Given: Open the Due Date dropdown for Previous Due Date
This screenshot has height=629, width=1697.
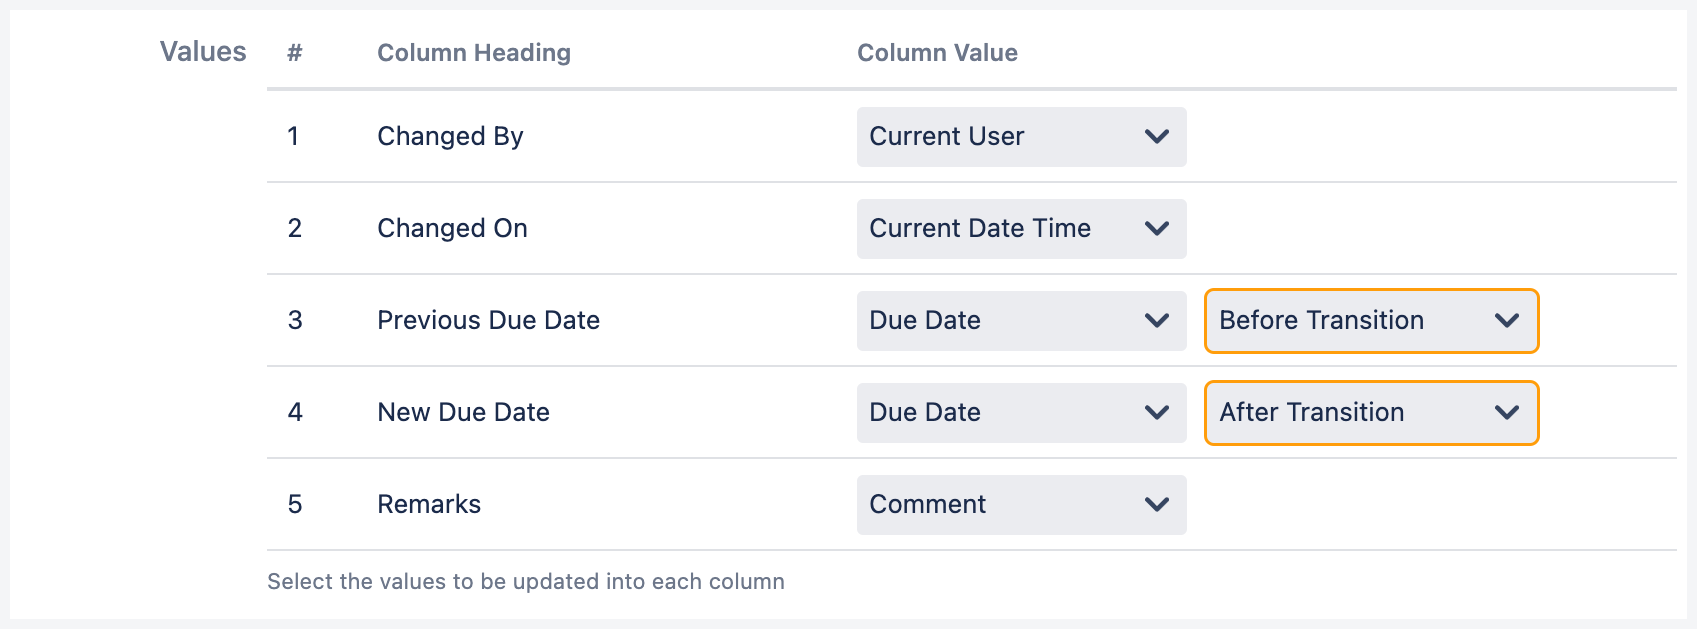Looking at the screenshot, I should [x=1020, y=321].
